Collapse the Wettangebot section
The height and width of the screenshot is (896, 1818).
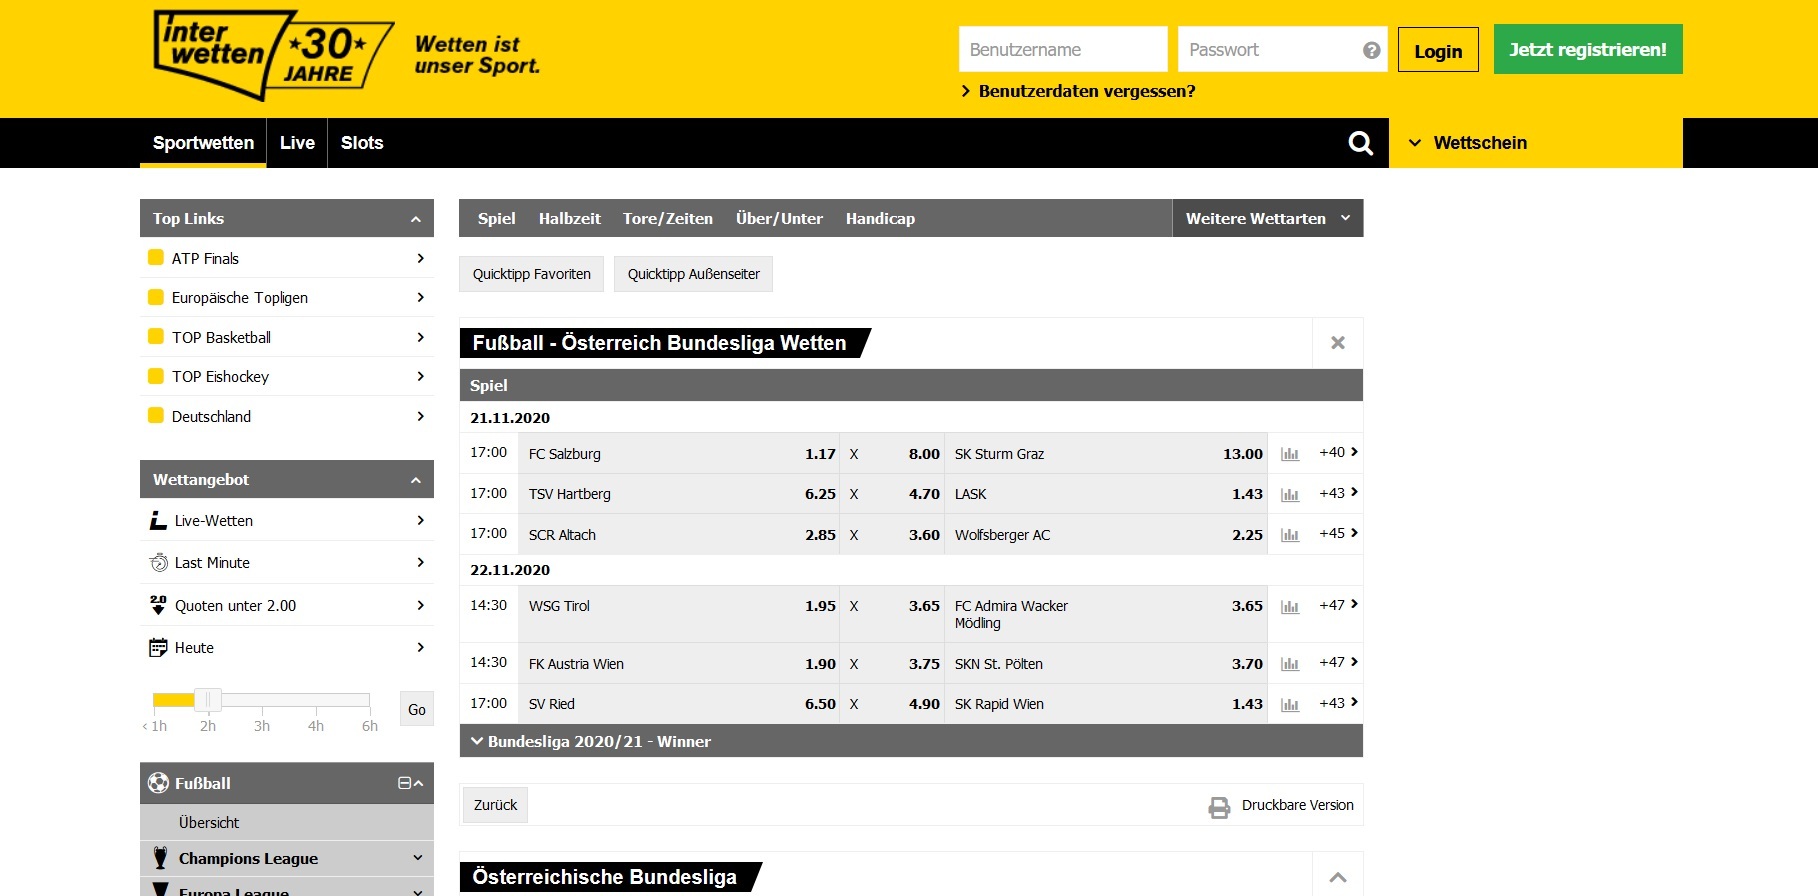tap(416, 480)
